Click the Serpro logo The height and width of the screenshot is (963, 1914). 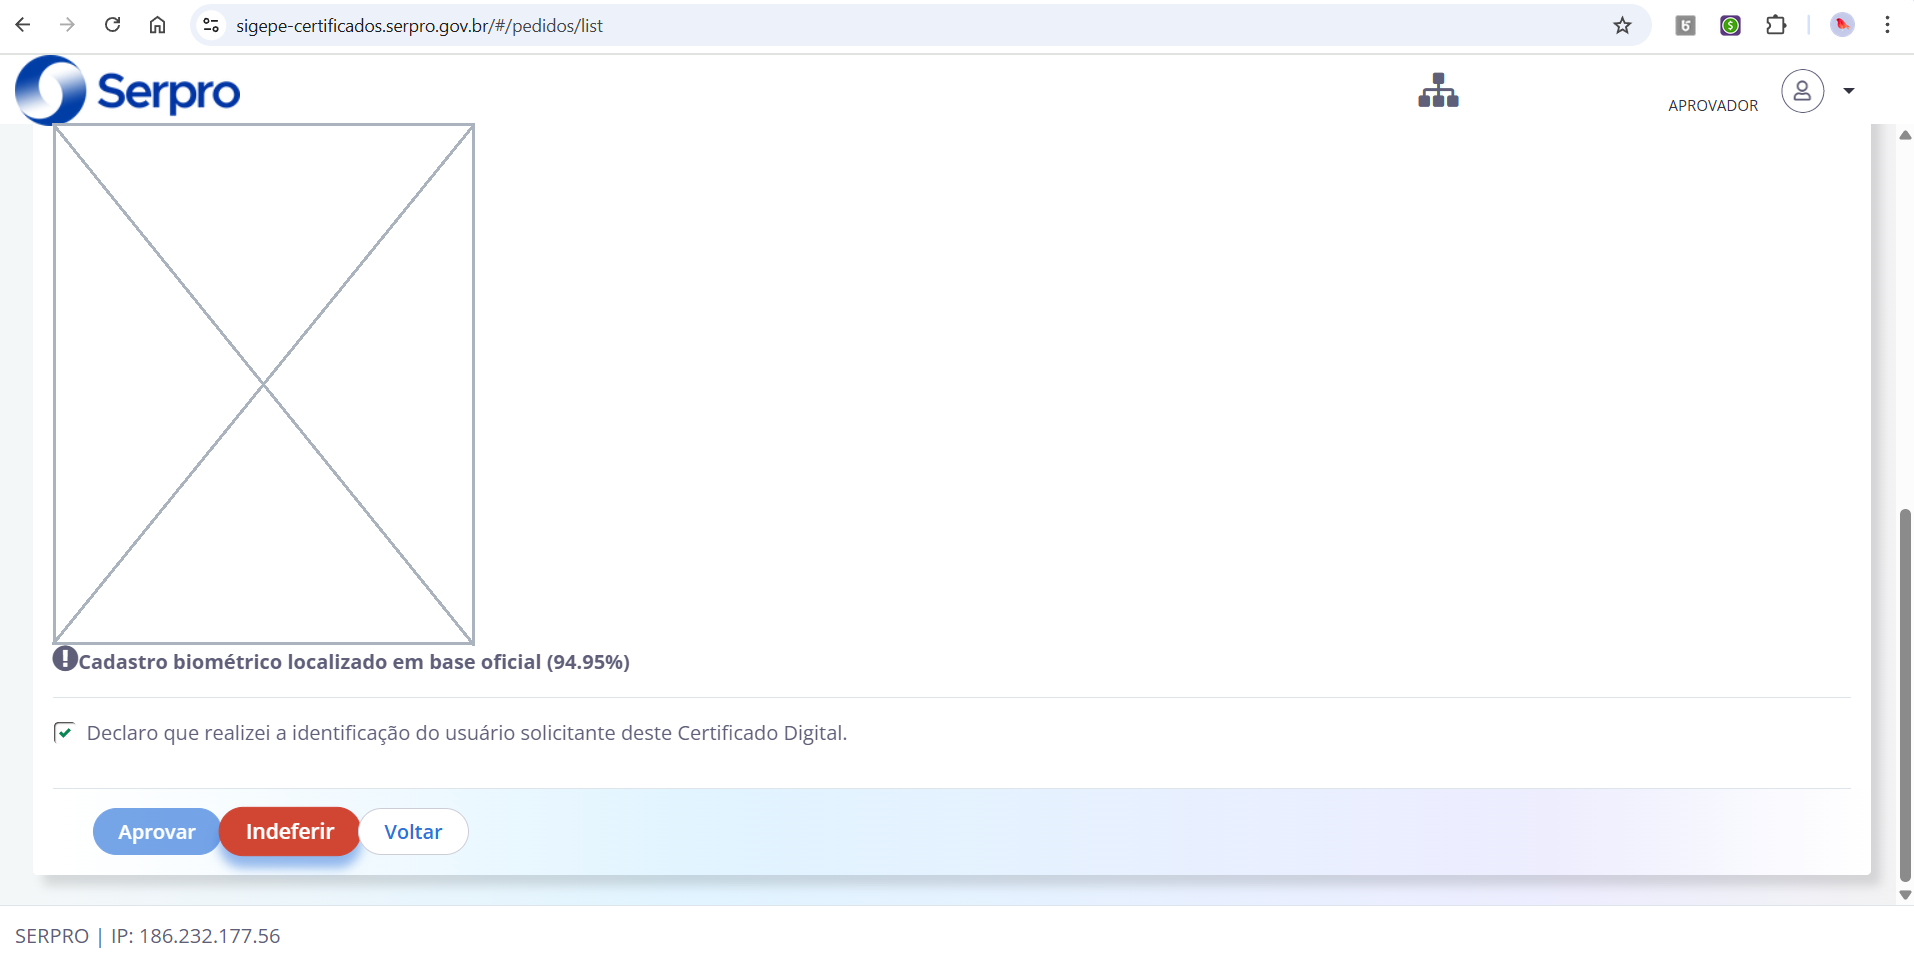click(x=128, y=90)
